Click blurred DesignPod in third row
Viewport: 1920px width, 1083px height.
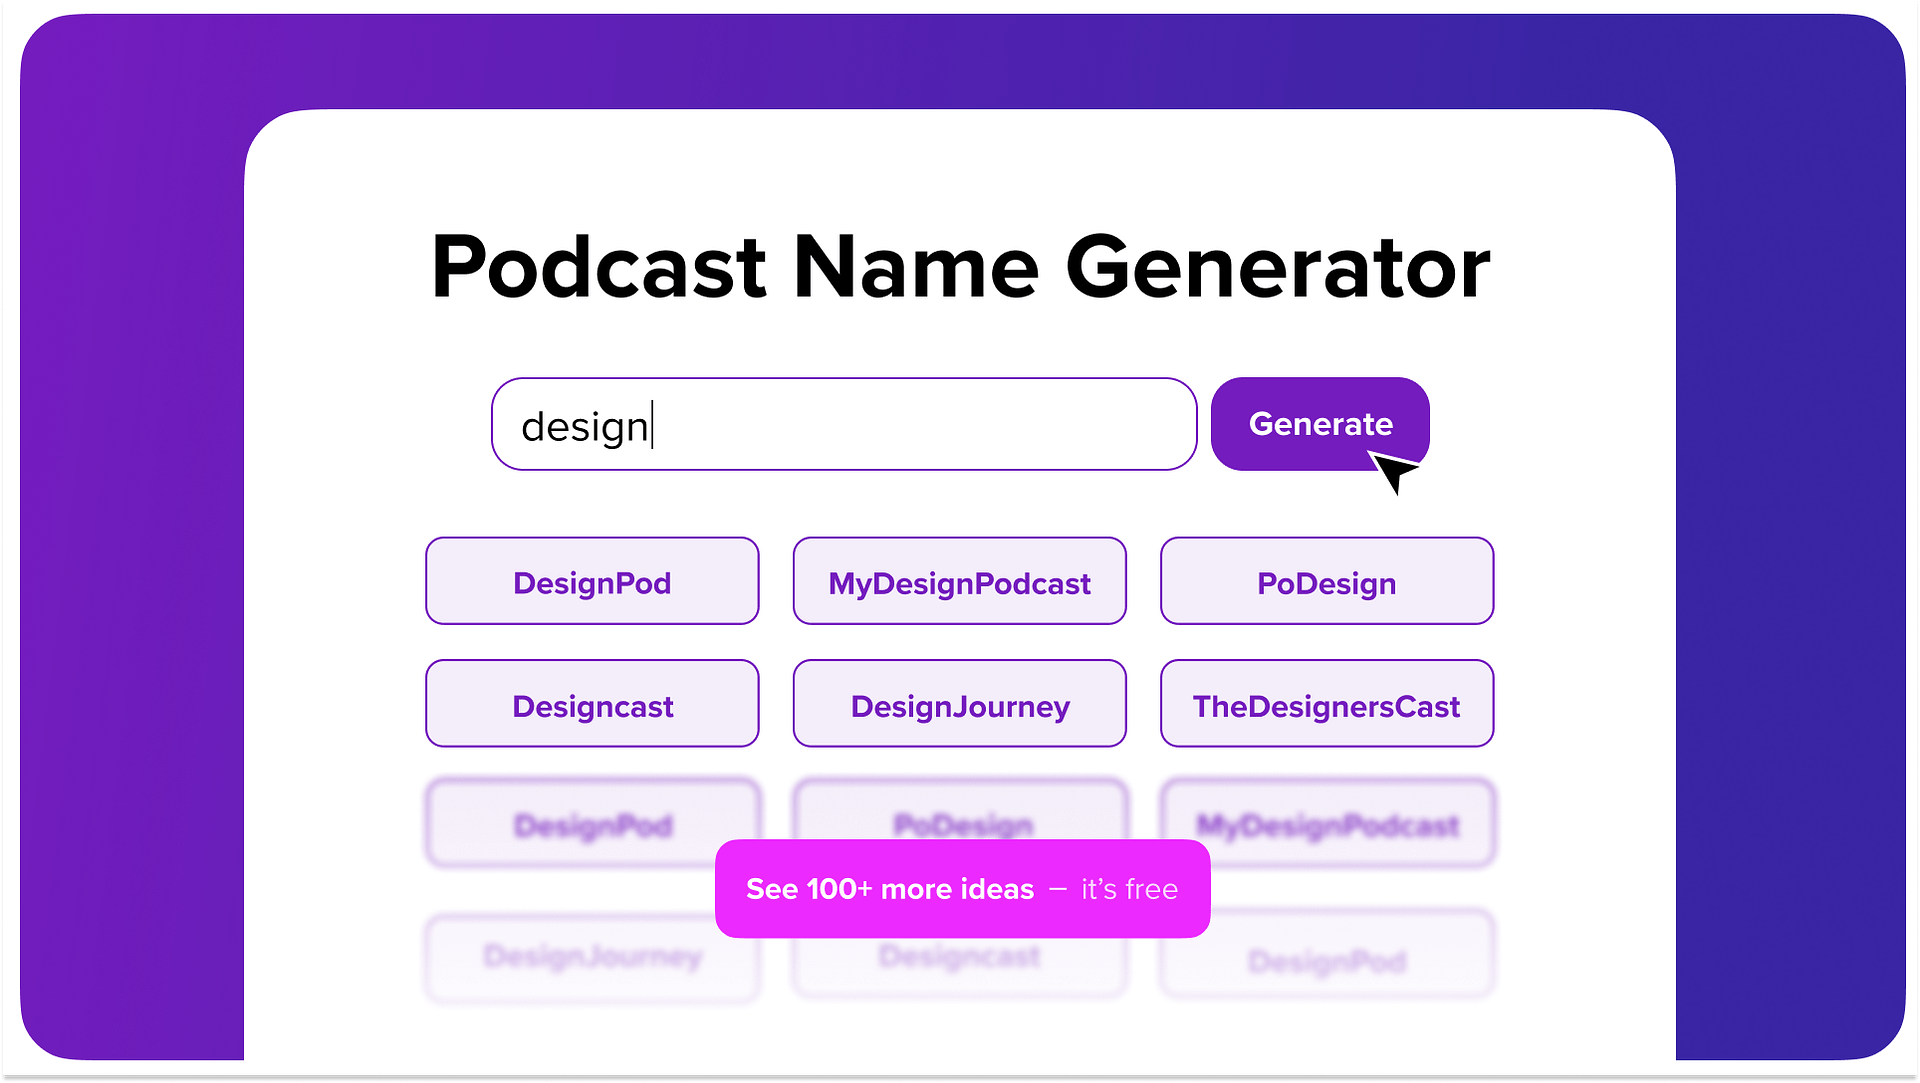click(592, 824)
